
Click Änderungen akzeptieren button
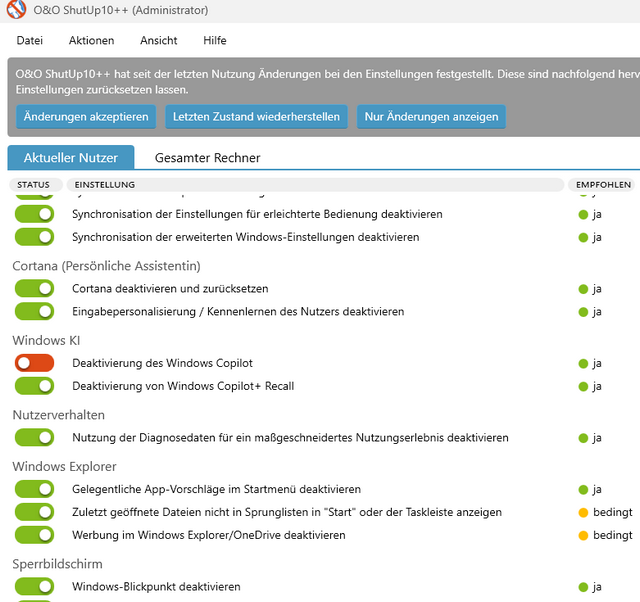(86, 117)
